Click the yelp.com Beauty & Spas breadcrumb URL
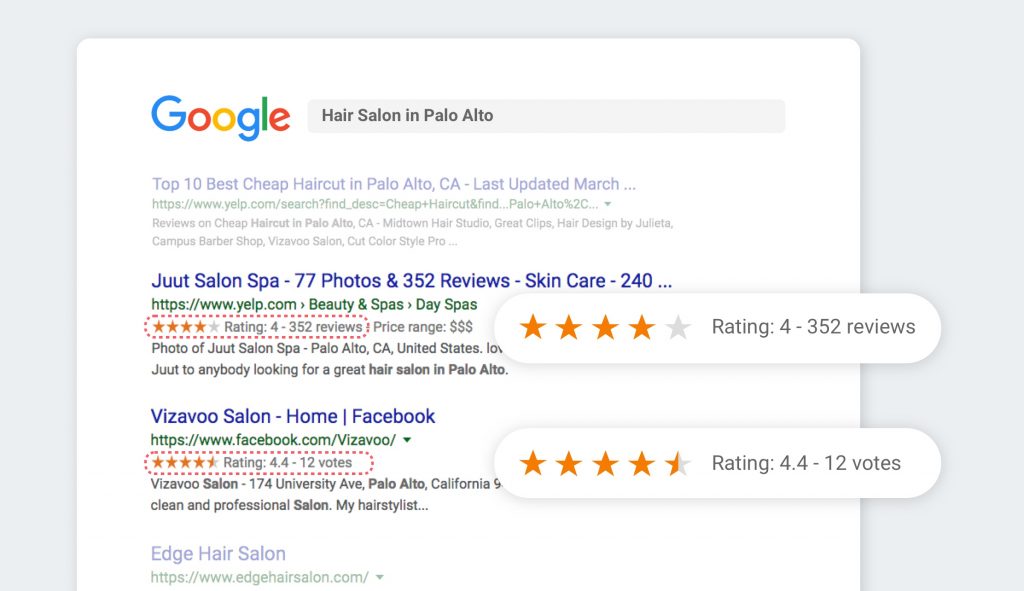Viewport: 1024px width, 591px height. tap(314, 304)
